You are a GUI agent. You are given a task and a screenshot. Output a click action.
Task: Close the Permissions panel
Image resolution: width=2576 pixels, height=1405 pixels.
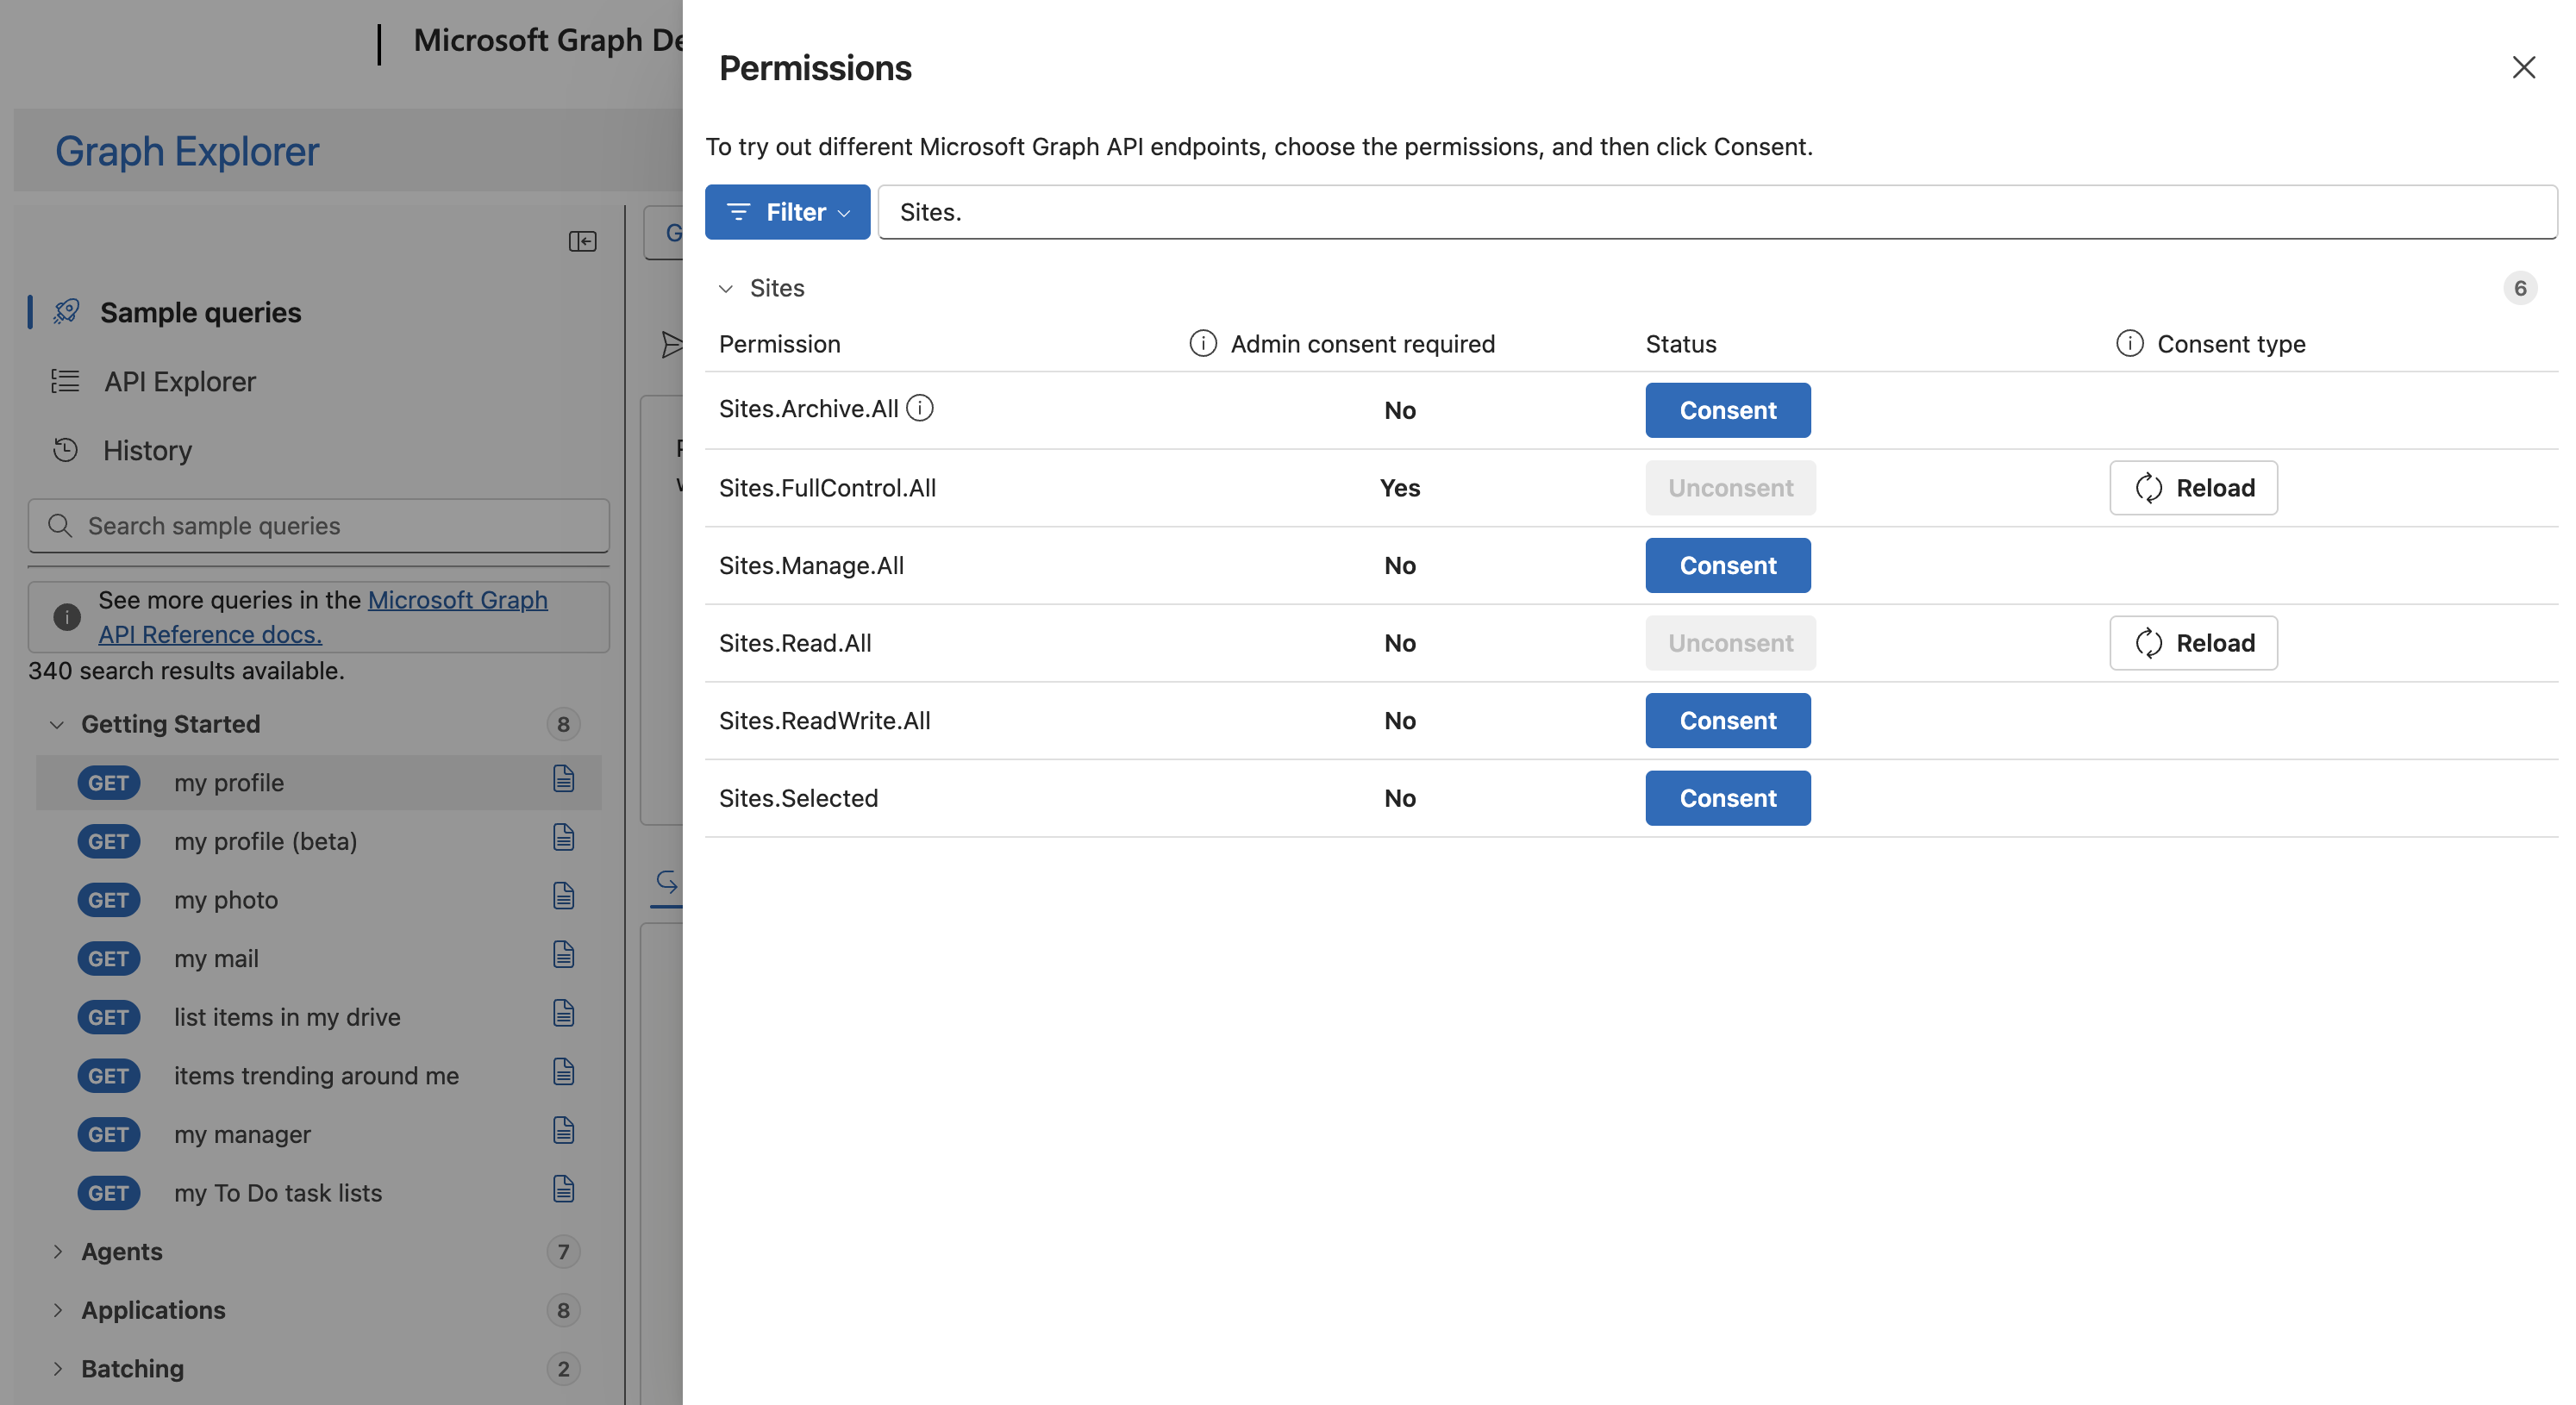coord(2523,67)
